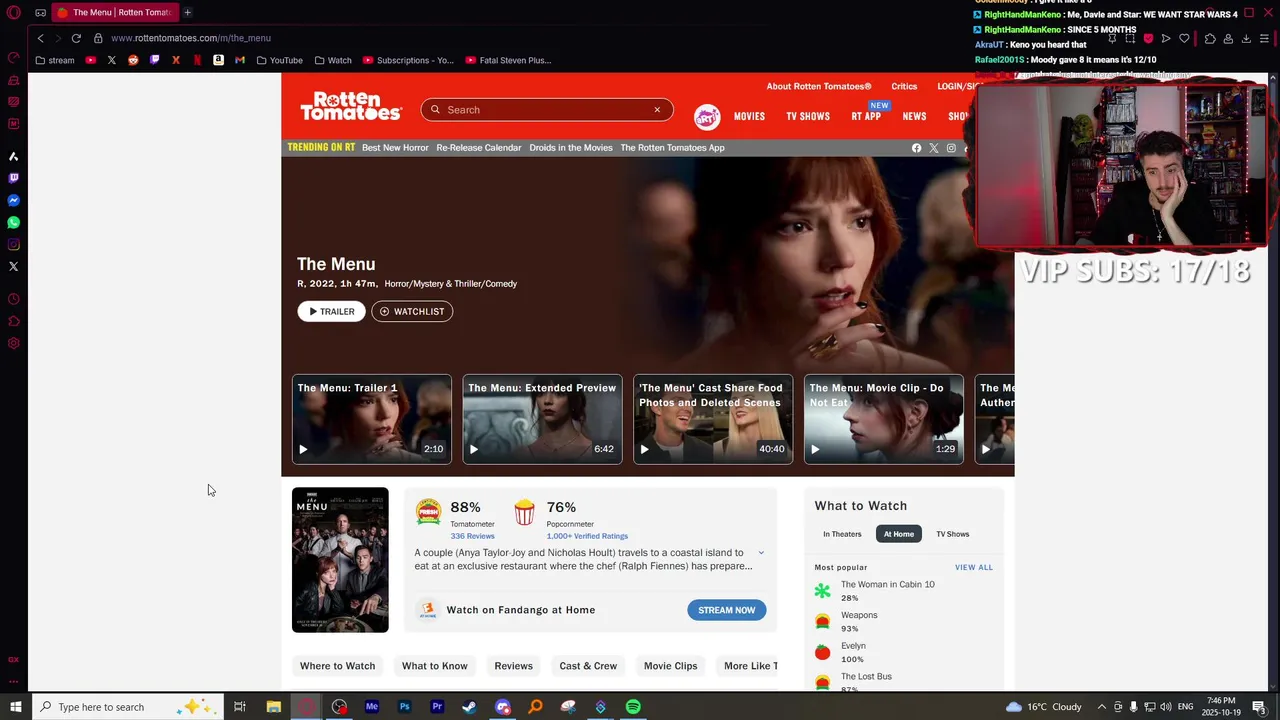Open the stream bookmarks folder
This screenshot has width=1280, height=720.
pos(55,60)
